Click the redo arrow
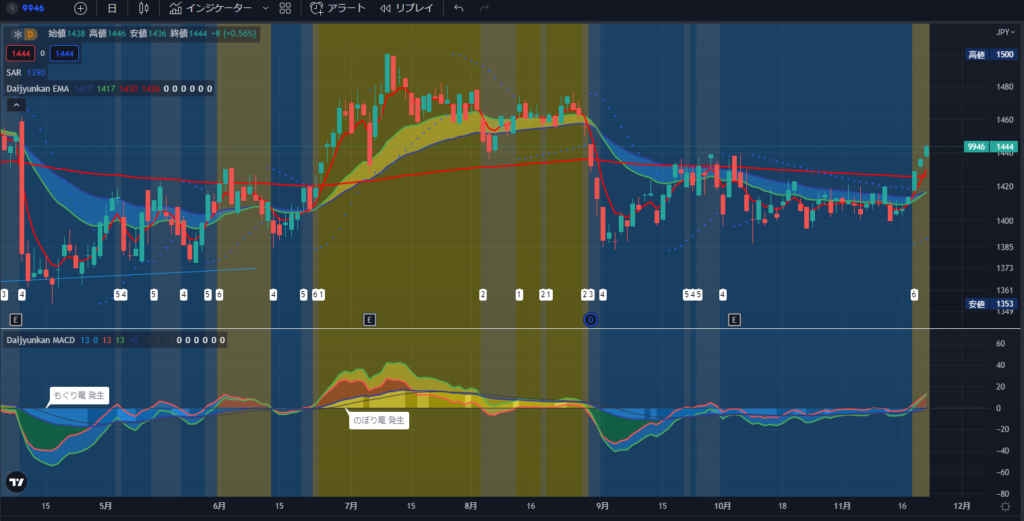This screenshot has height=521, width=1024. (485, 8)
